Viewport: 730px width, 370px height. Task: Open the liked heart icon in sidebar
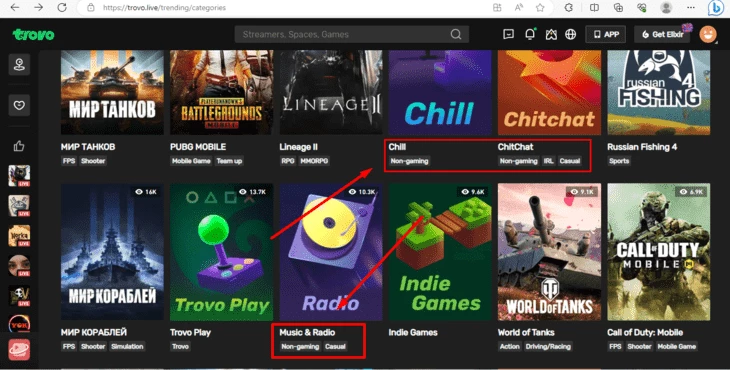click(x=19, y=105)
